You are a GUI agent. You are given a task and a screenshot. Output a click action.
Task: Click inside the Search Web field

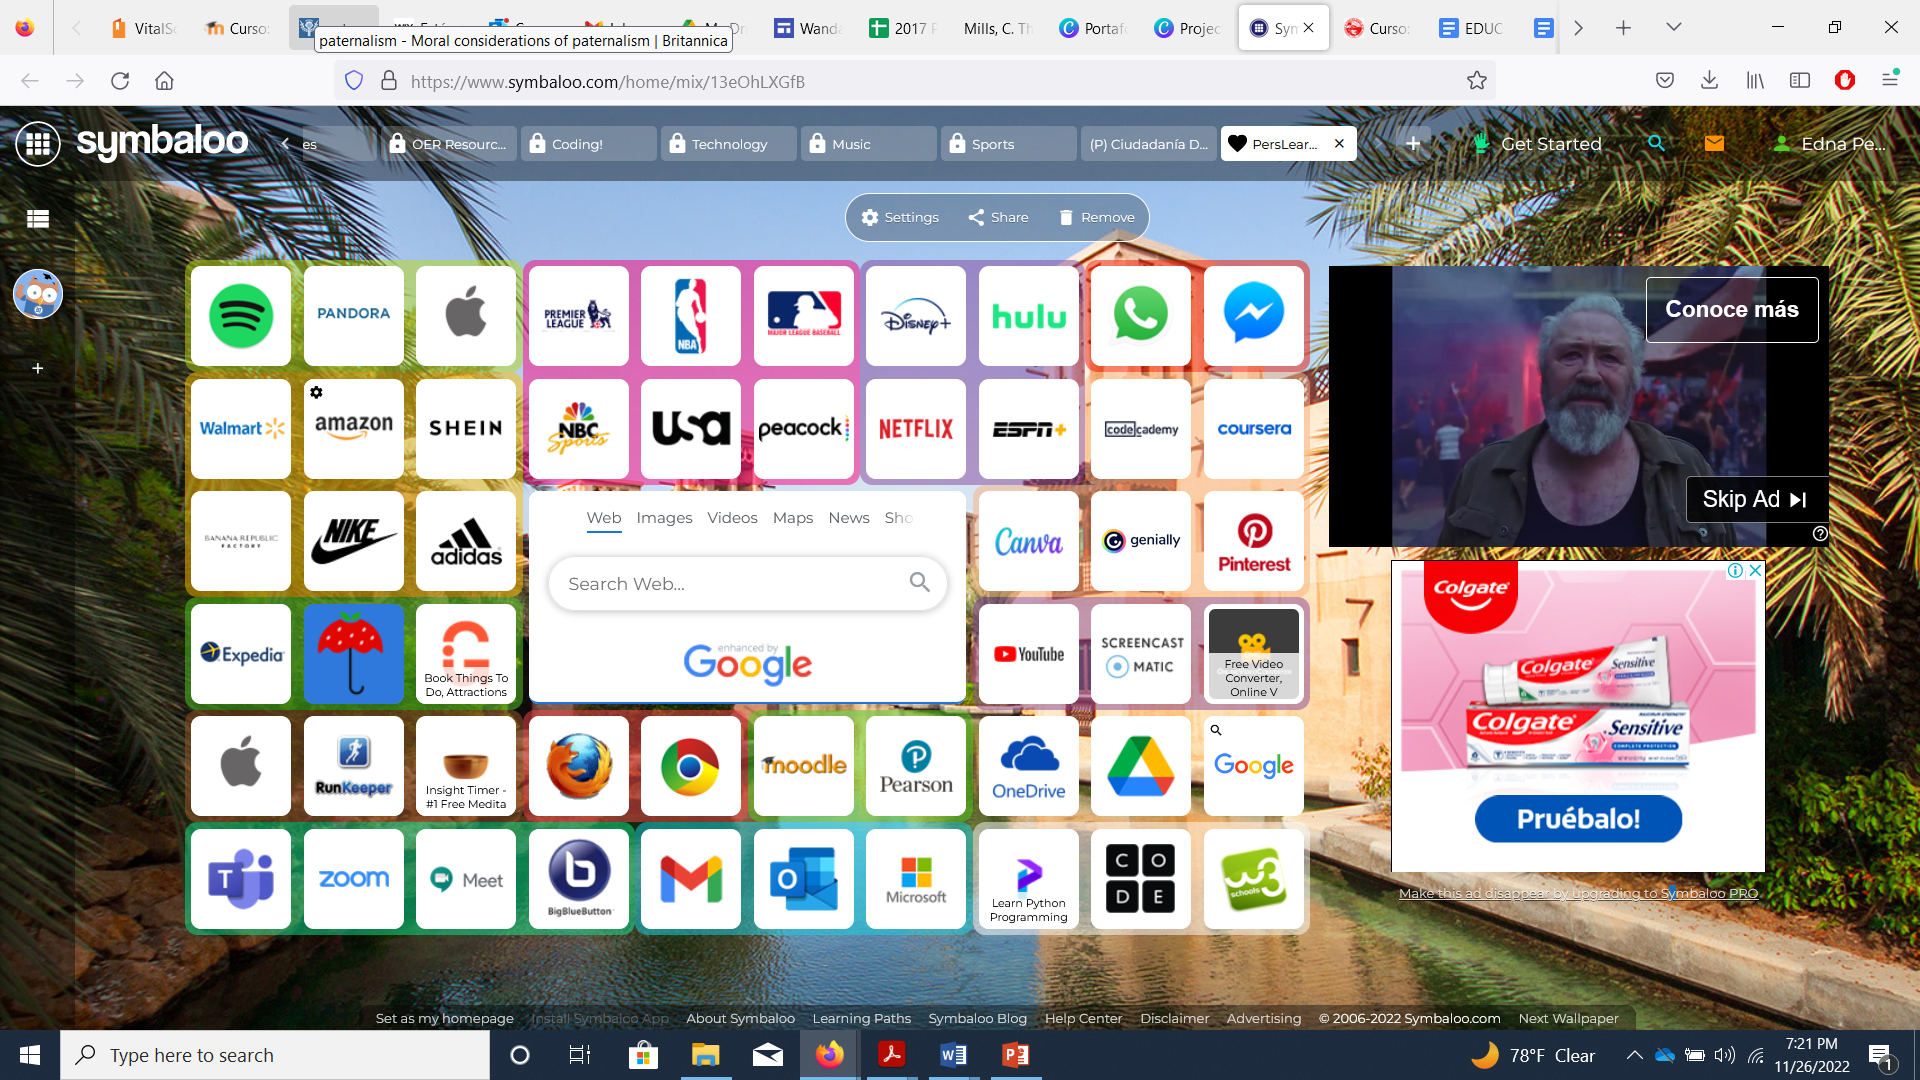click(x=747, y=584)
